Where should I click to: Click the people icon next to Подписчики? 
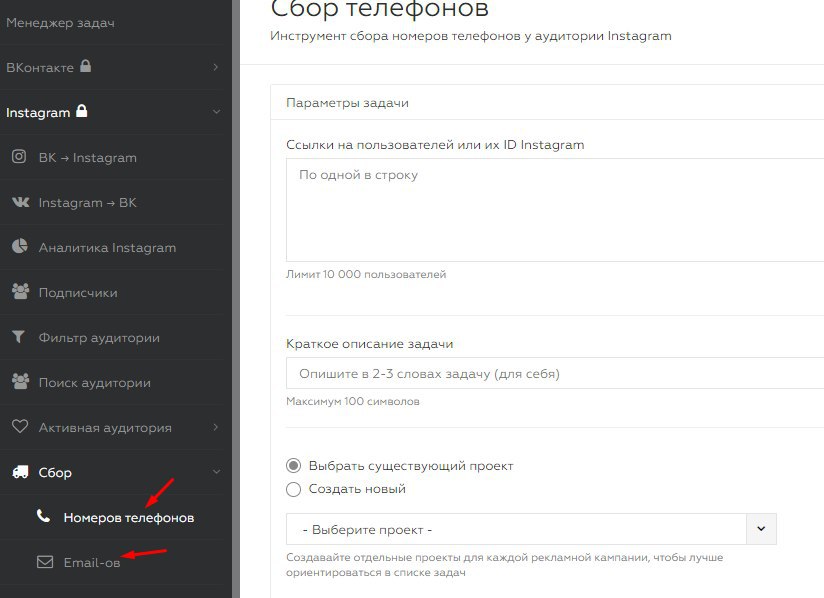[x=20, y=292]
